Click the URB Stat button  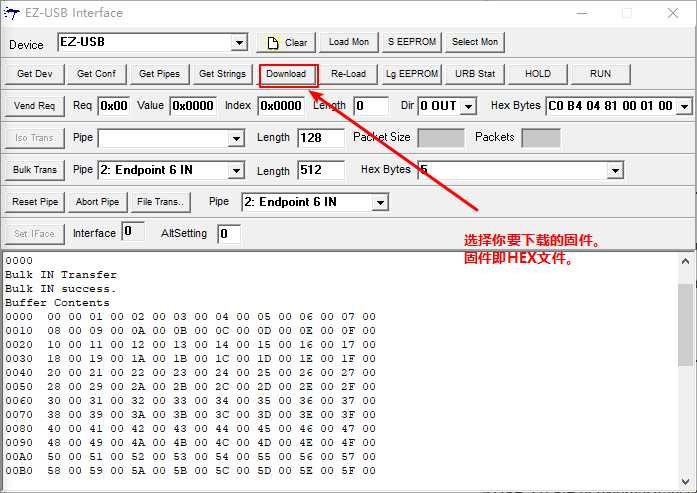point(475,74)
